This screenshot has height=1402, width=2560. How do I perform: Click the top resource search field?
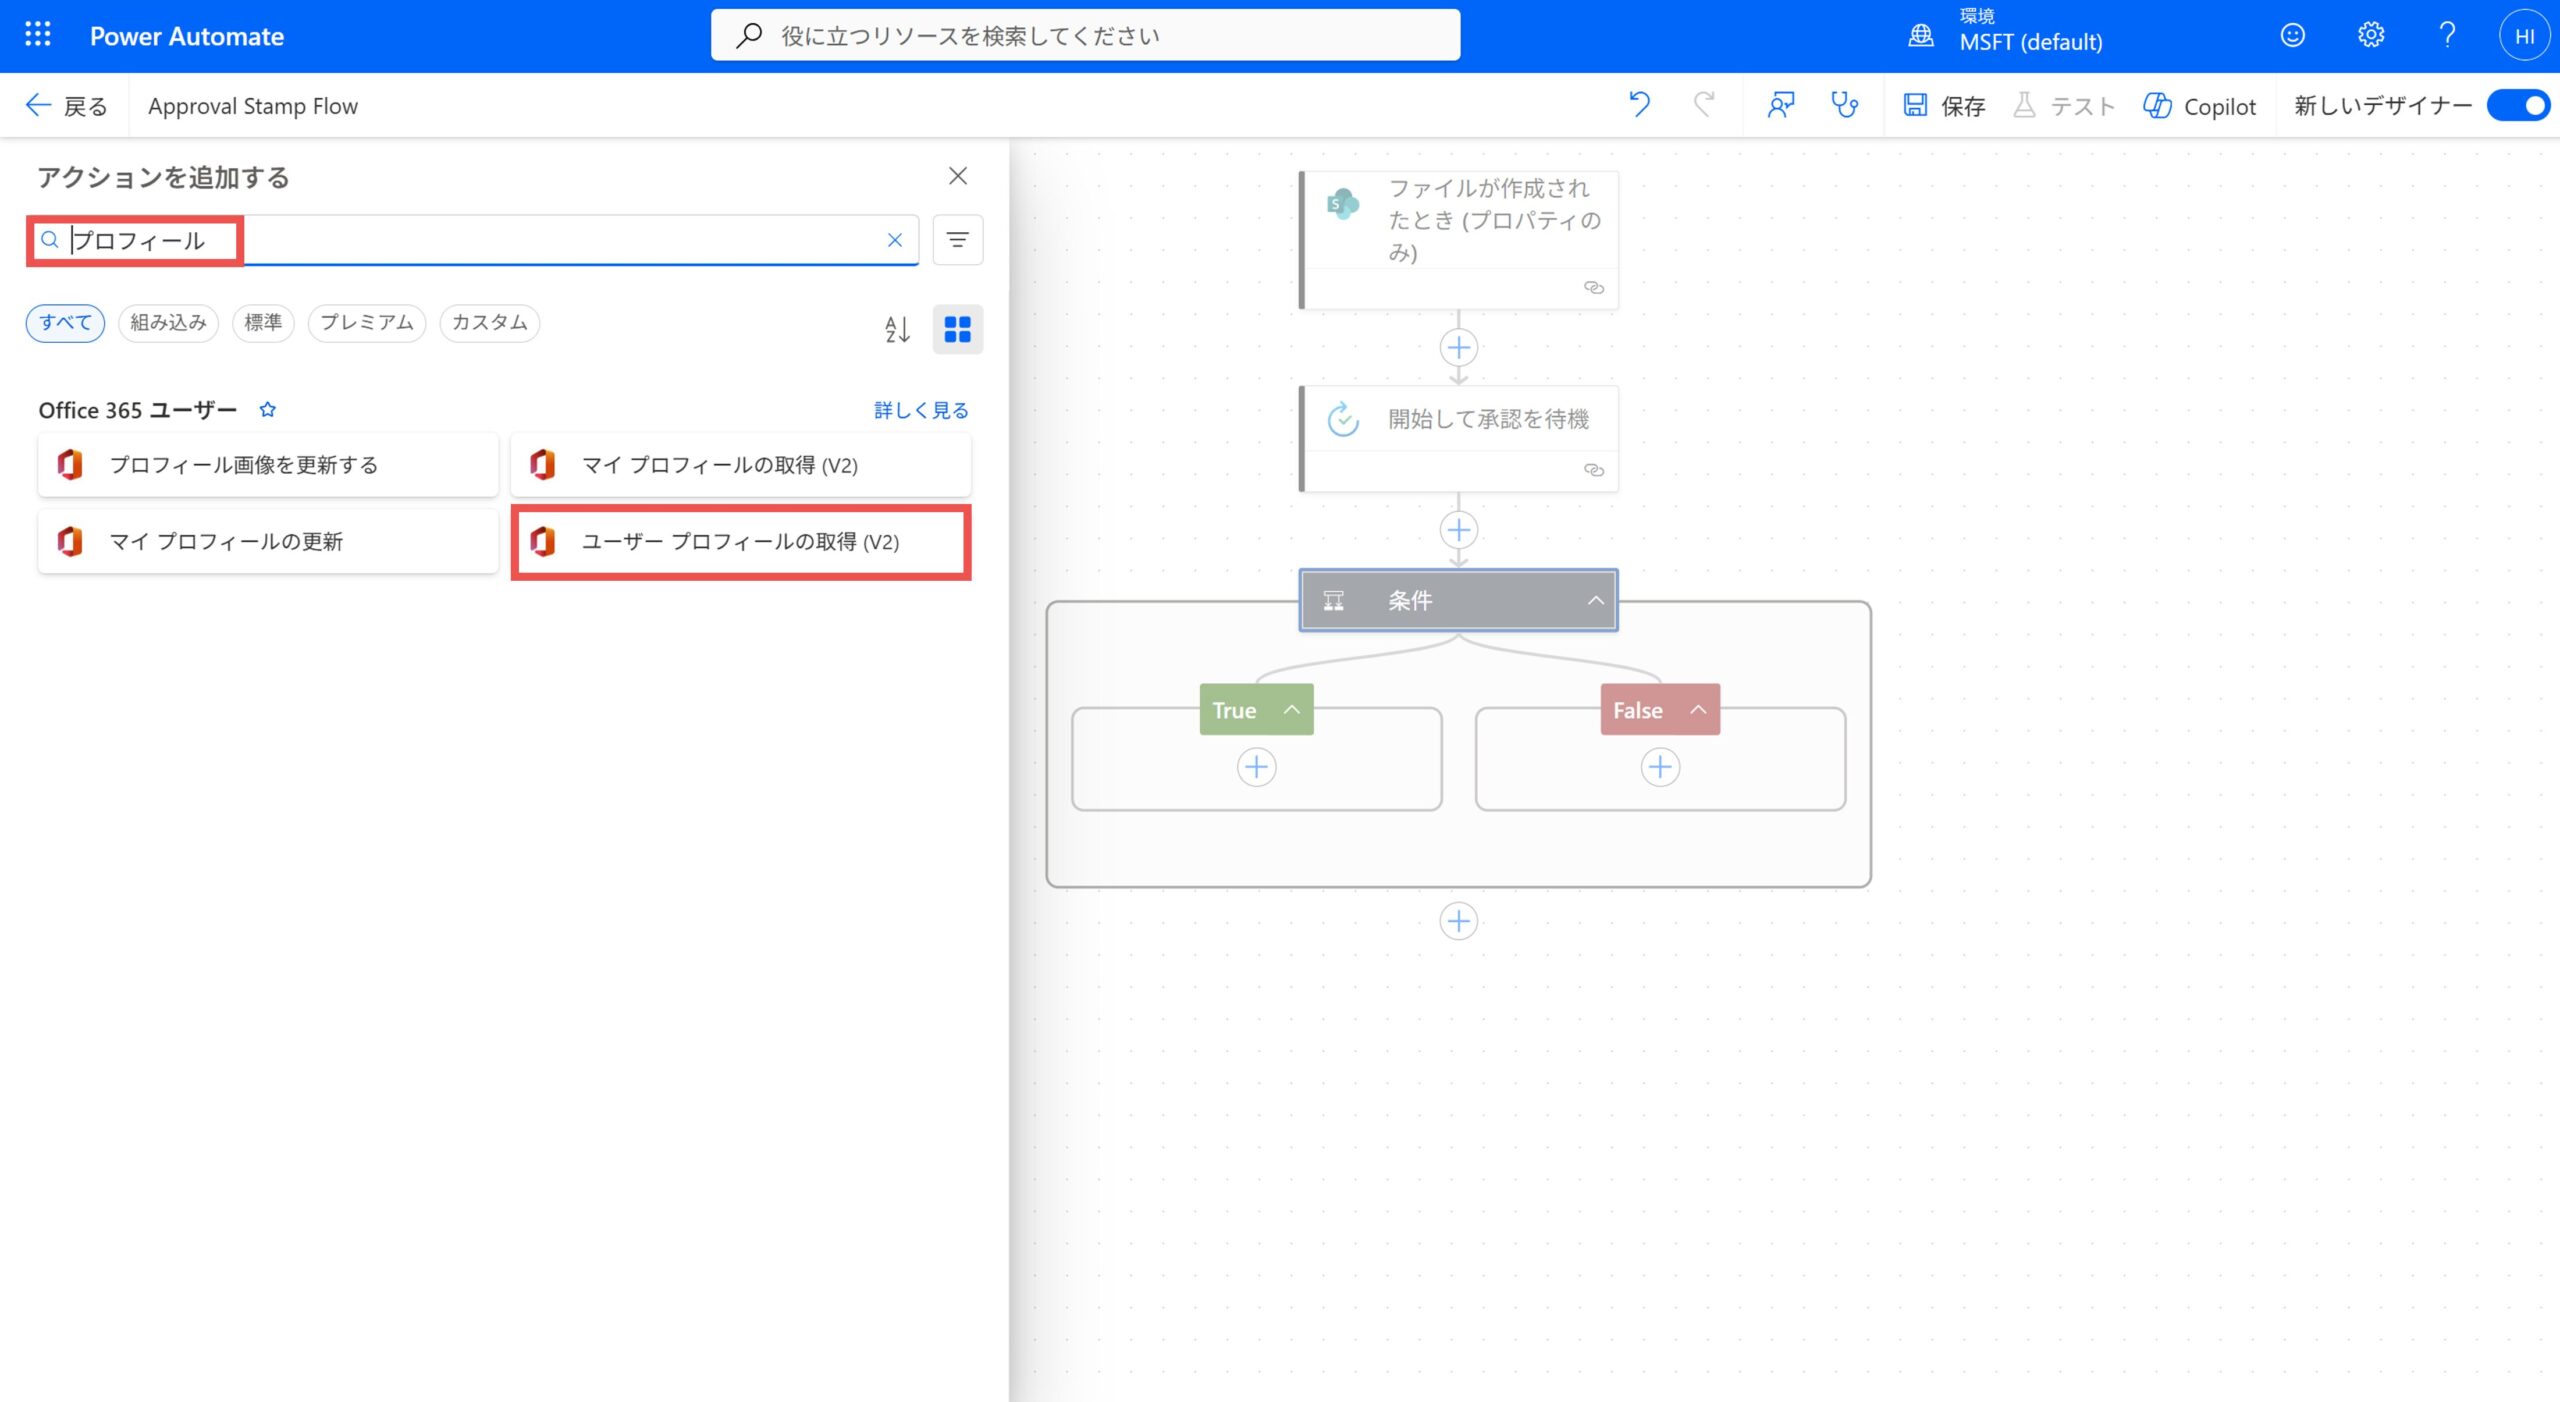click(1085, 36)
